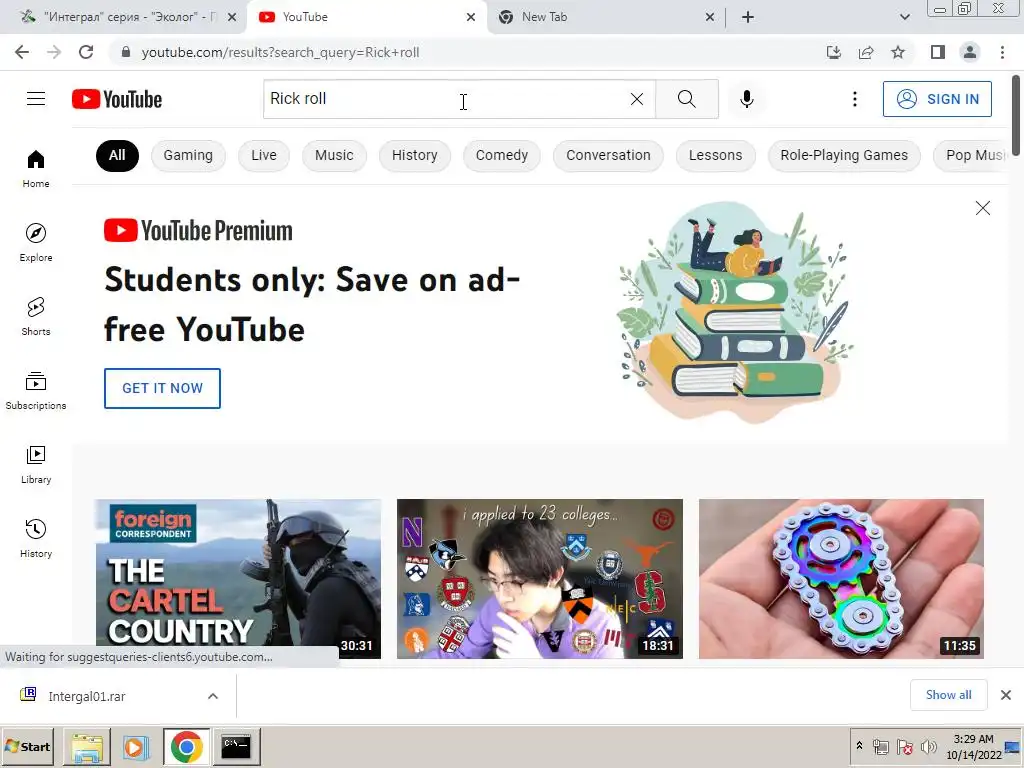
Task: Dismiss the YouTube Premium promo banner
Action: pos(982,208)
